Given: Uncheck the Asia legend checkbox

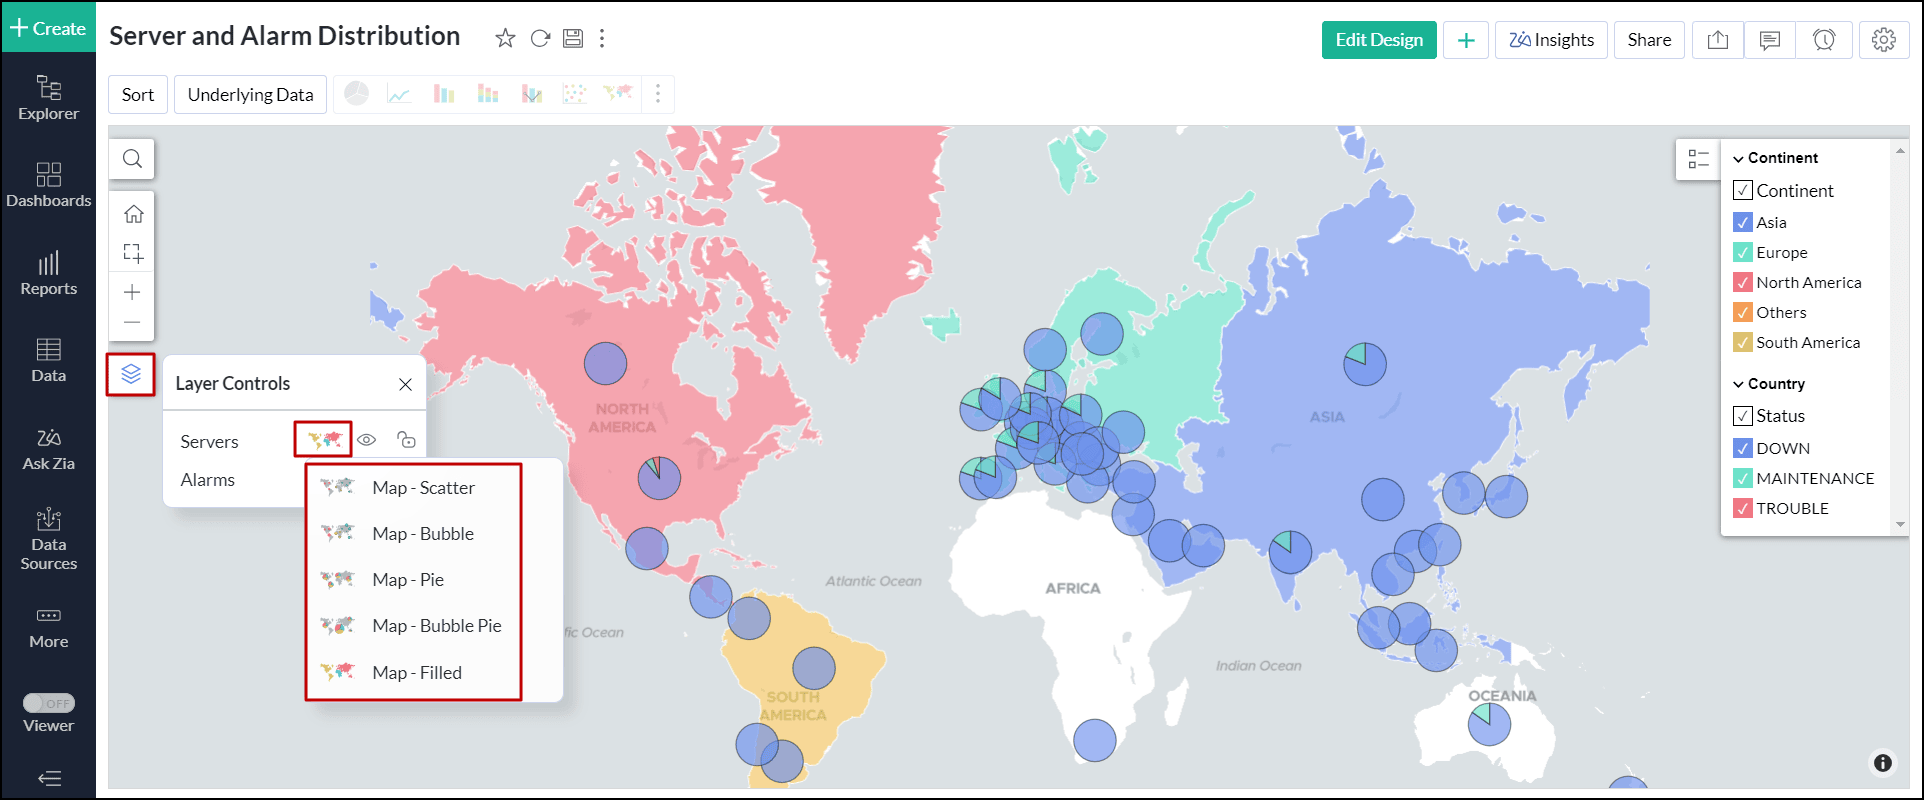Looking at the screenshot, I should tap(1742, 222).
